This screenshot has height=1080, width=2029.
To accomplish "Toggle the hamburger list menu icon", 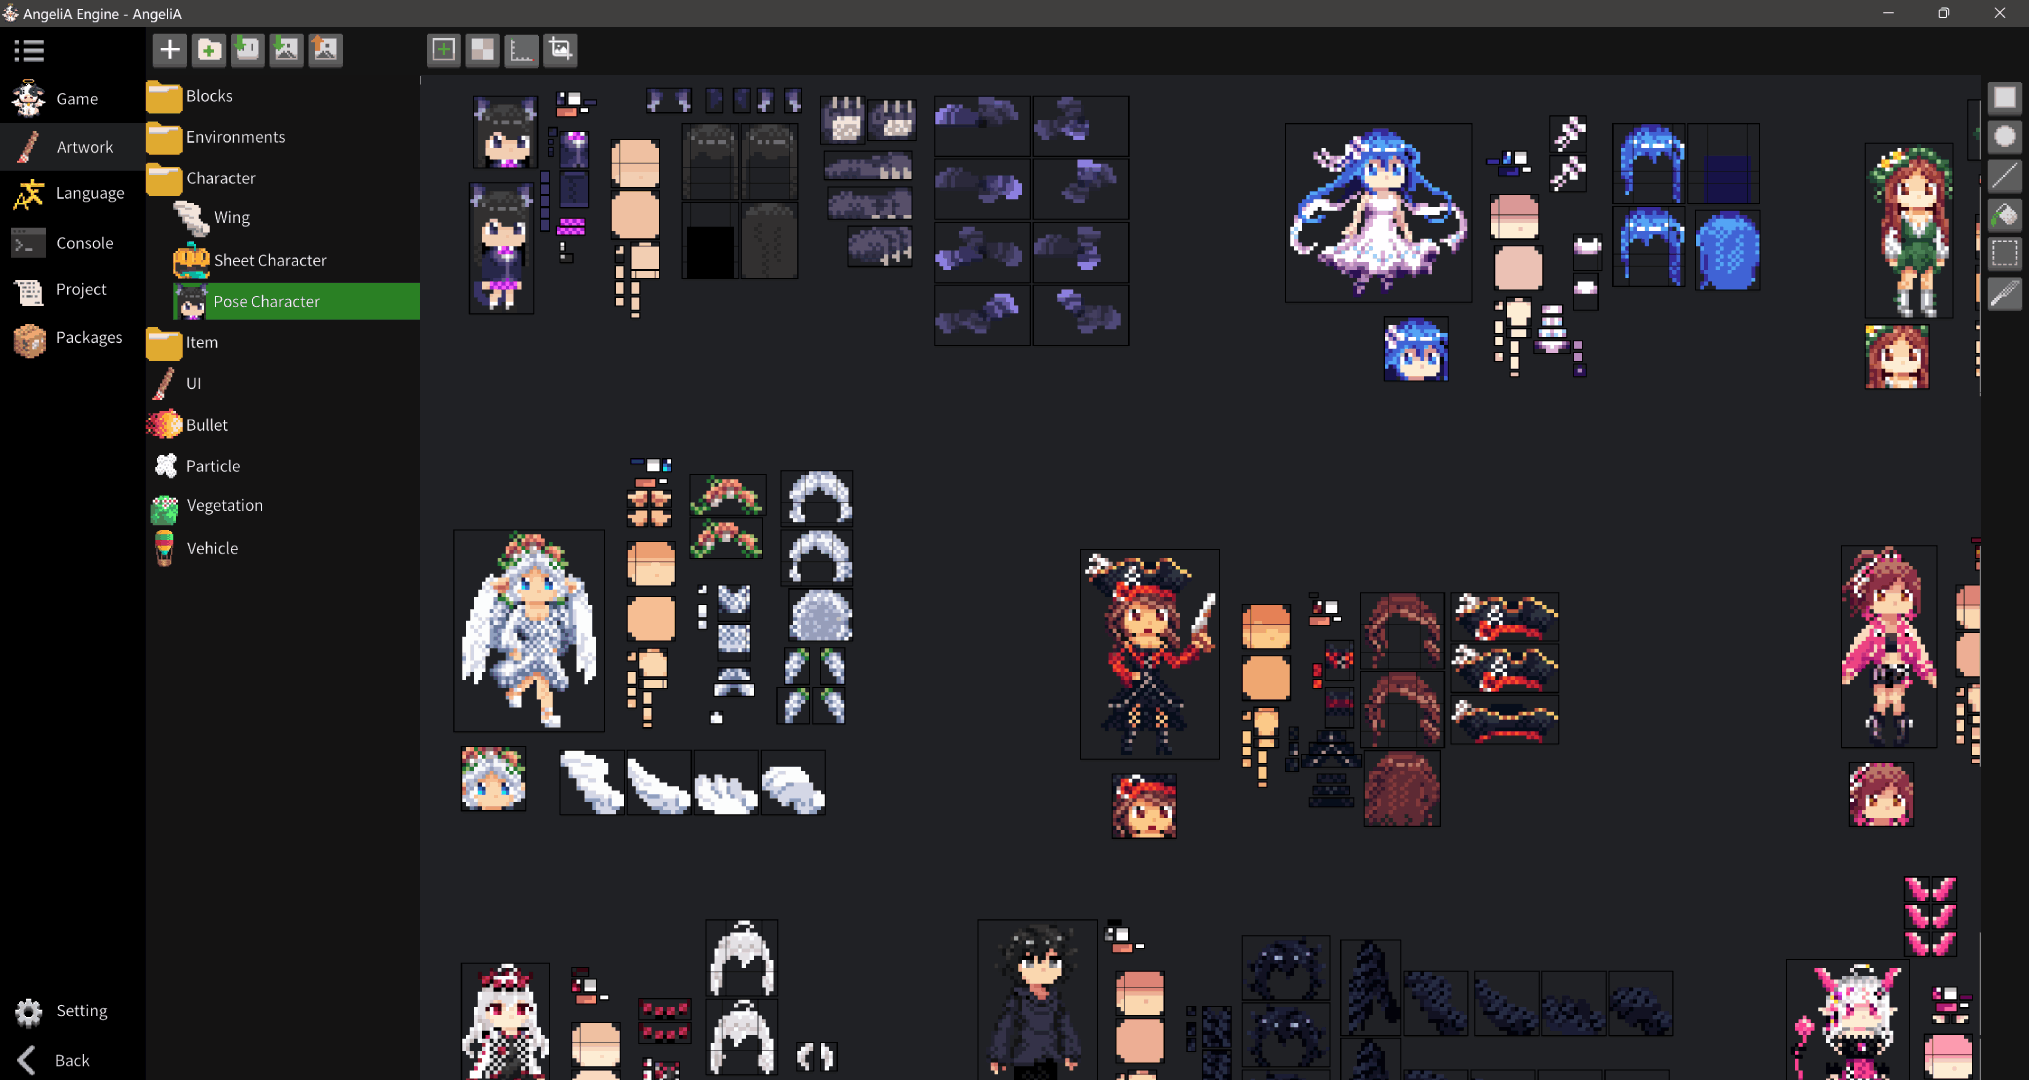I will [29, 50].
